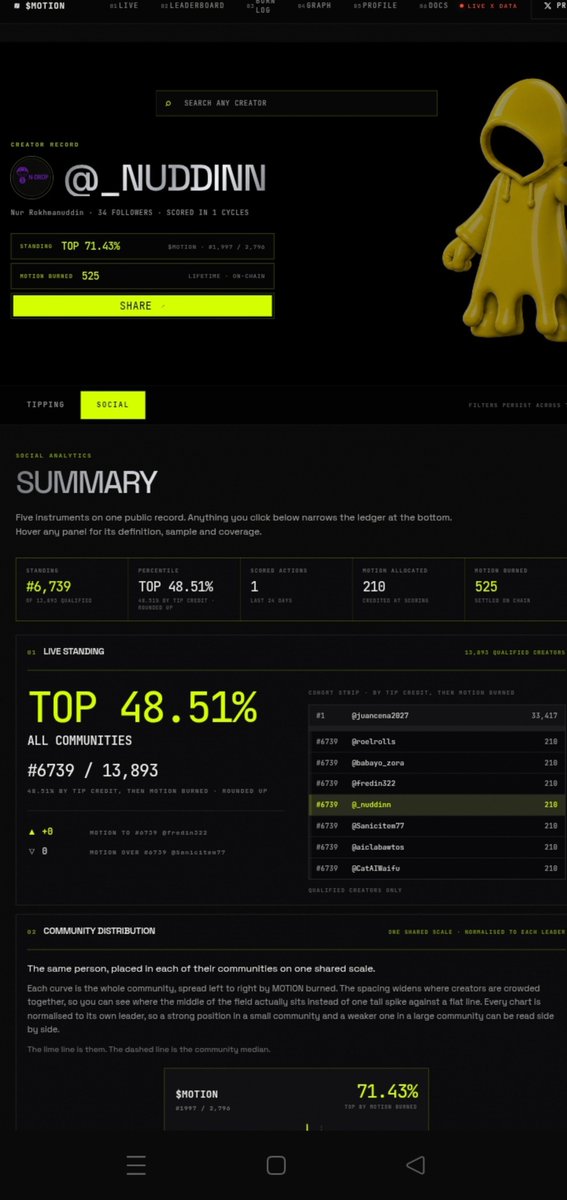
Task: Click the MOTION BURNED 525 panel
Action: tap(143, 276)
